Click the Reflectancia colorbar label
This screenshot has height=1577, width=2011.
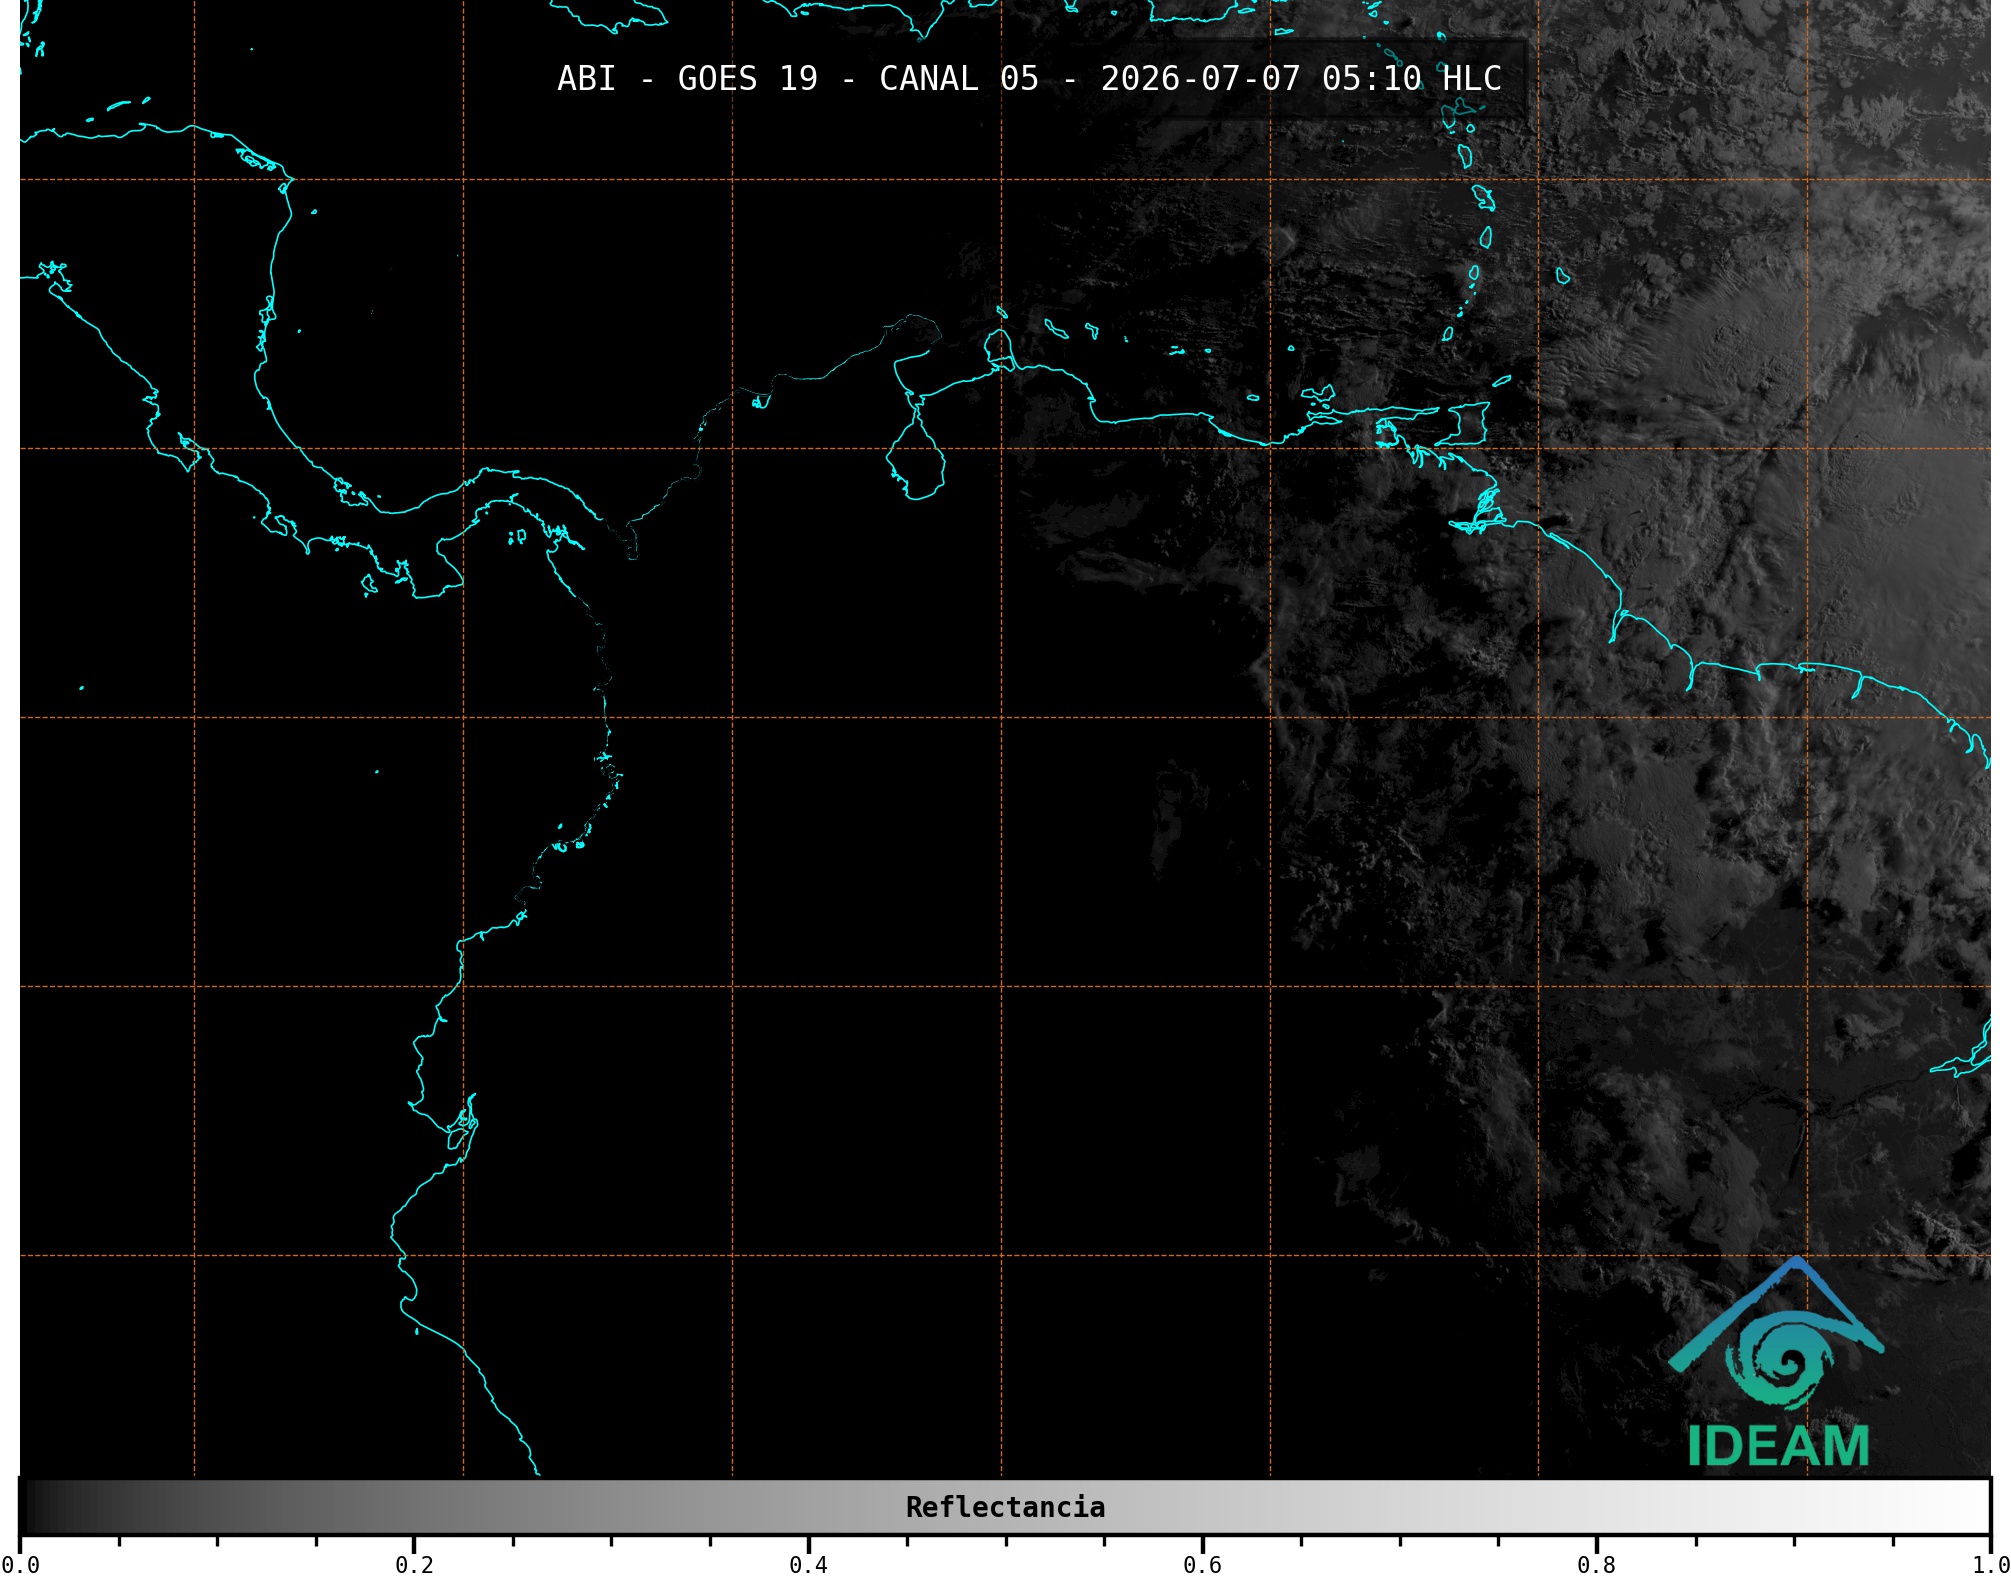point(1005,1507)
